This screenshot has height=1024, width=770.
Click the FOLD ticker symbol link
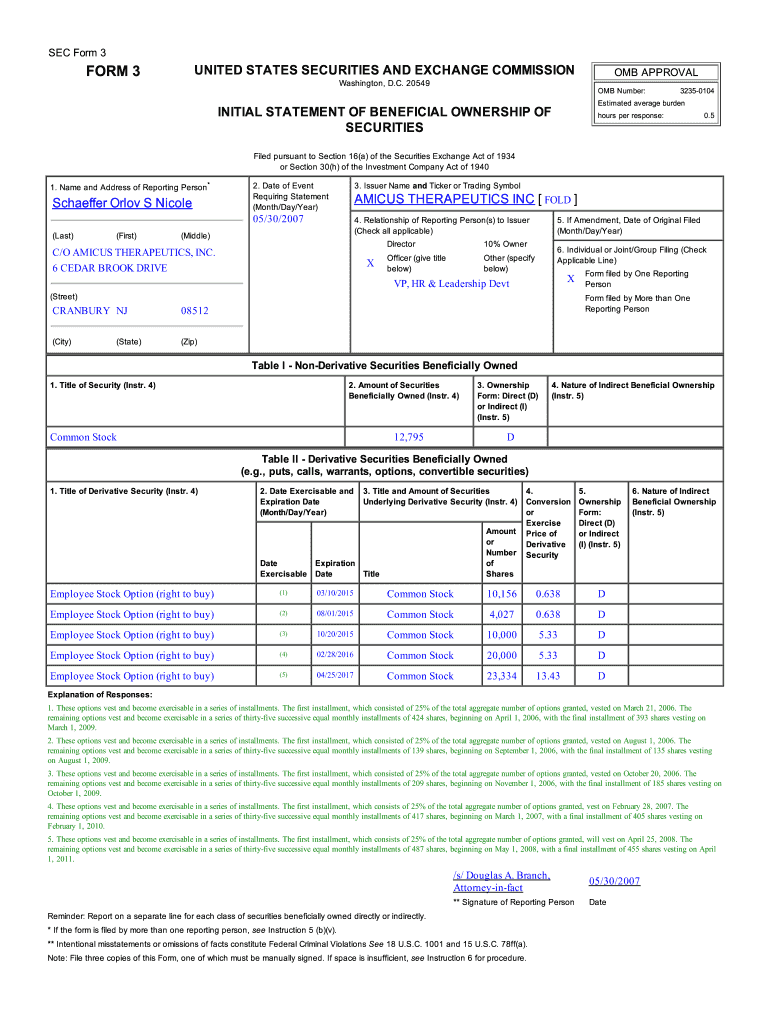pyautogui.click(x=557, y=199)
